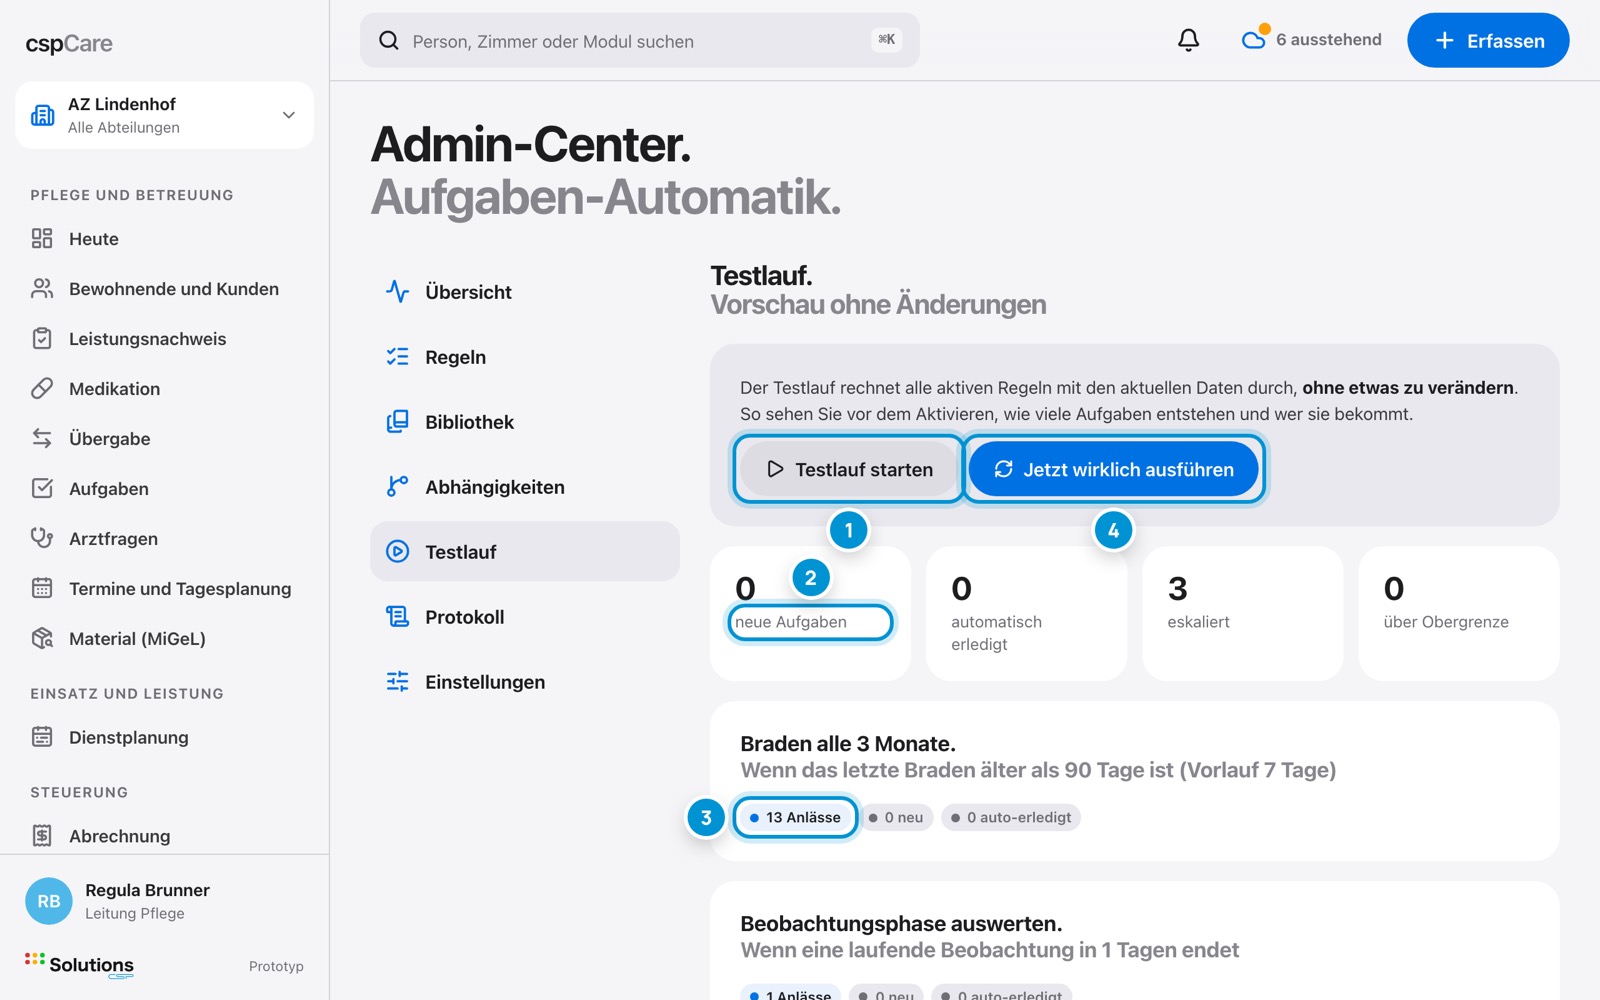Click the über Obergrenze stat card
This screenshot has height=1000, width=1600.
pyautogui.click(x=1459, y=613)
